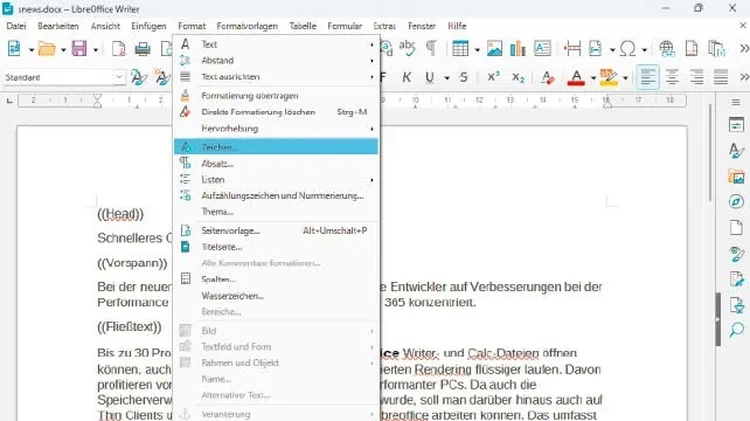Enable centered text alignment
This screenshot has height=421, width=750.
(x=673, y=77)
